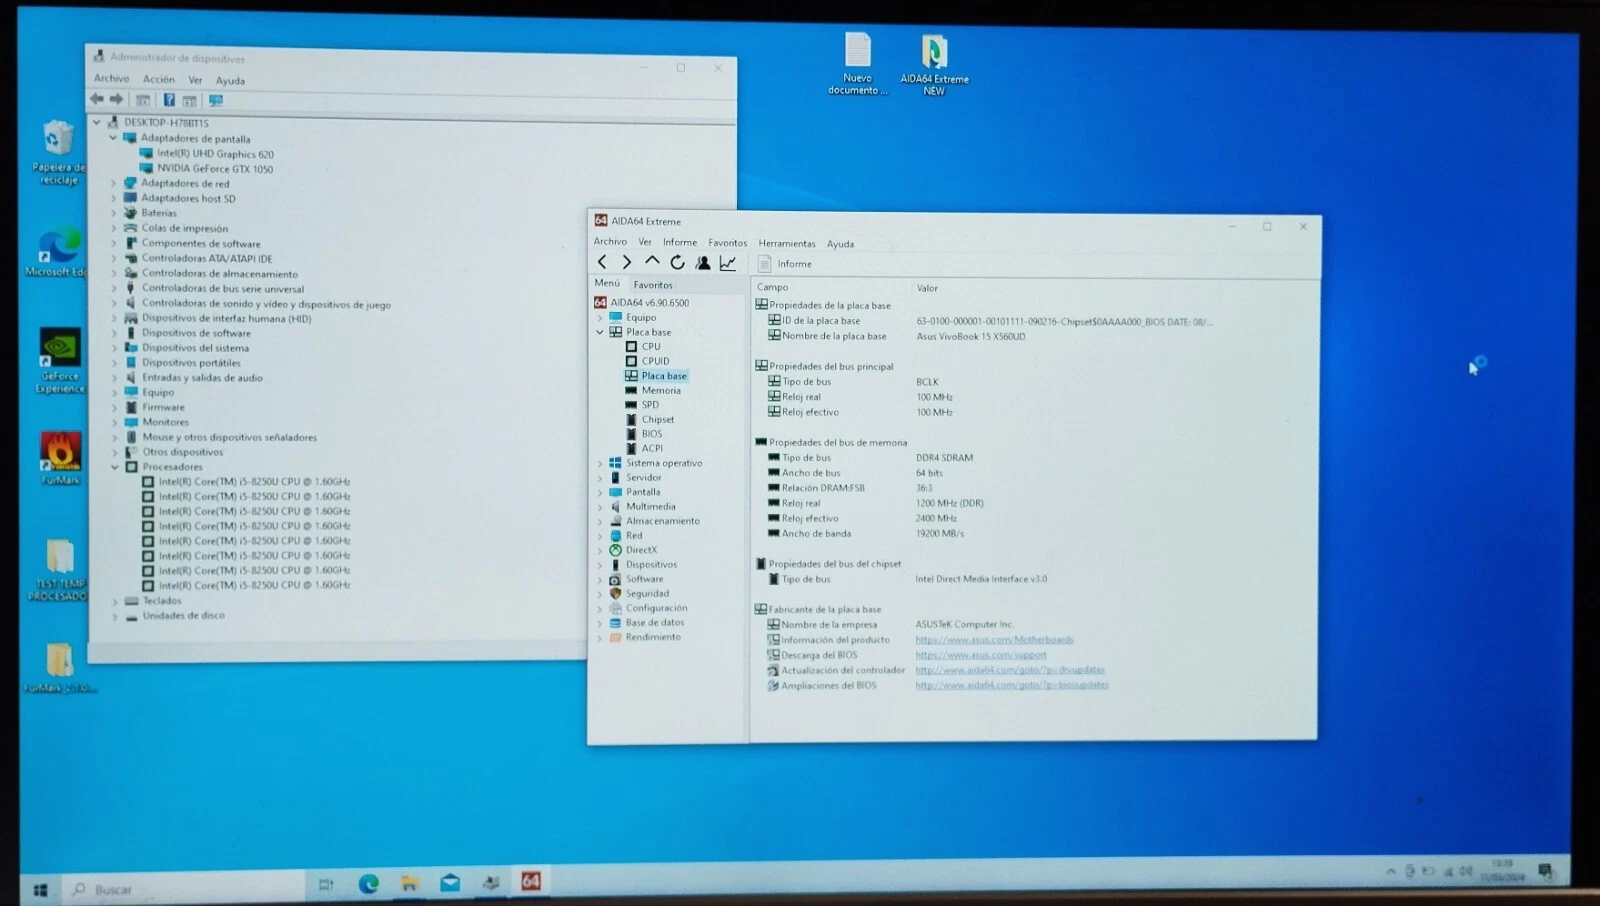Viewport: 1600px width, 906px height.
Task: Select the Papelera de reciclaje desktop icon
Action: [58, 152]
